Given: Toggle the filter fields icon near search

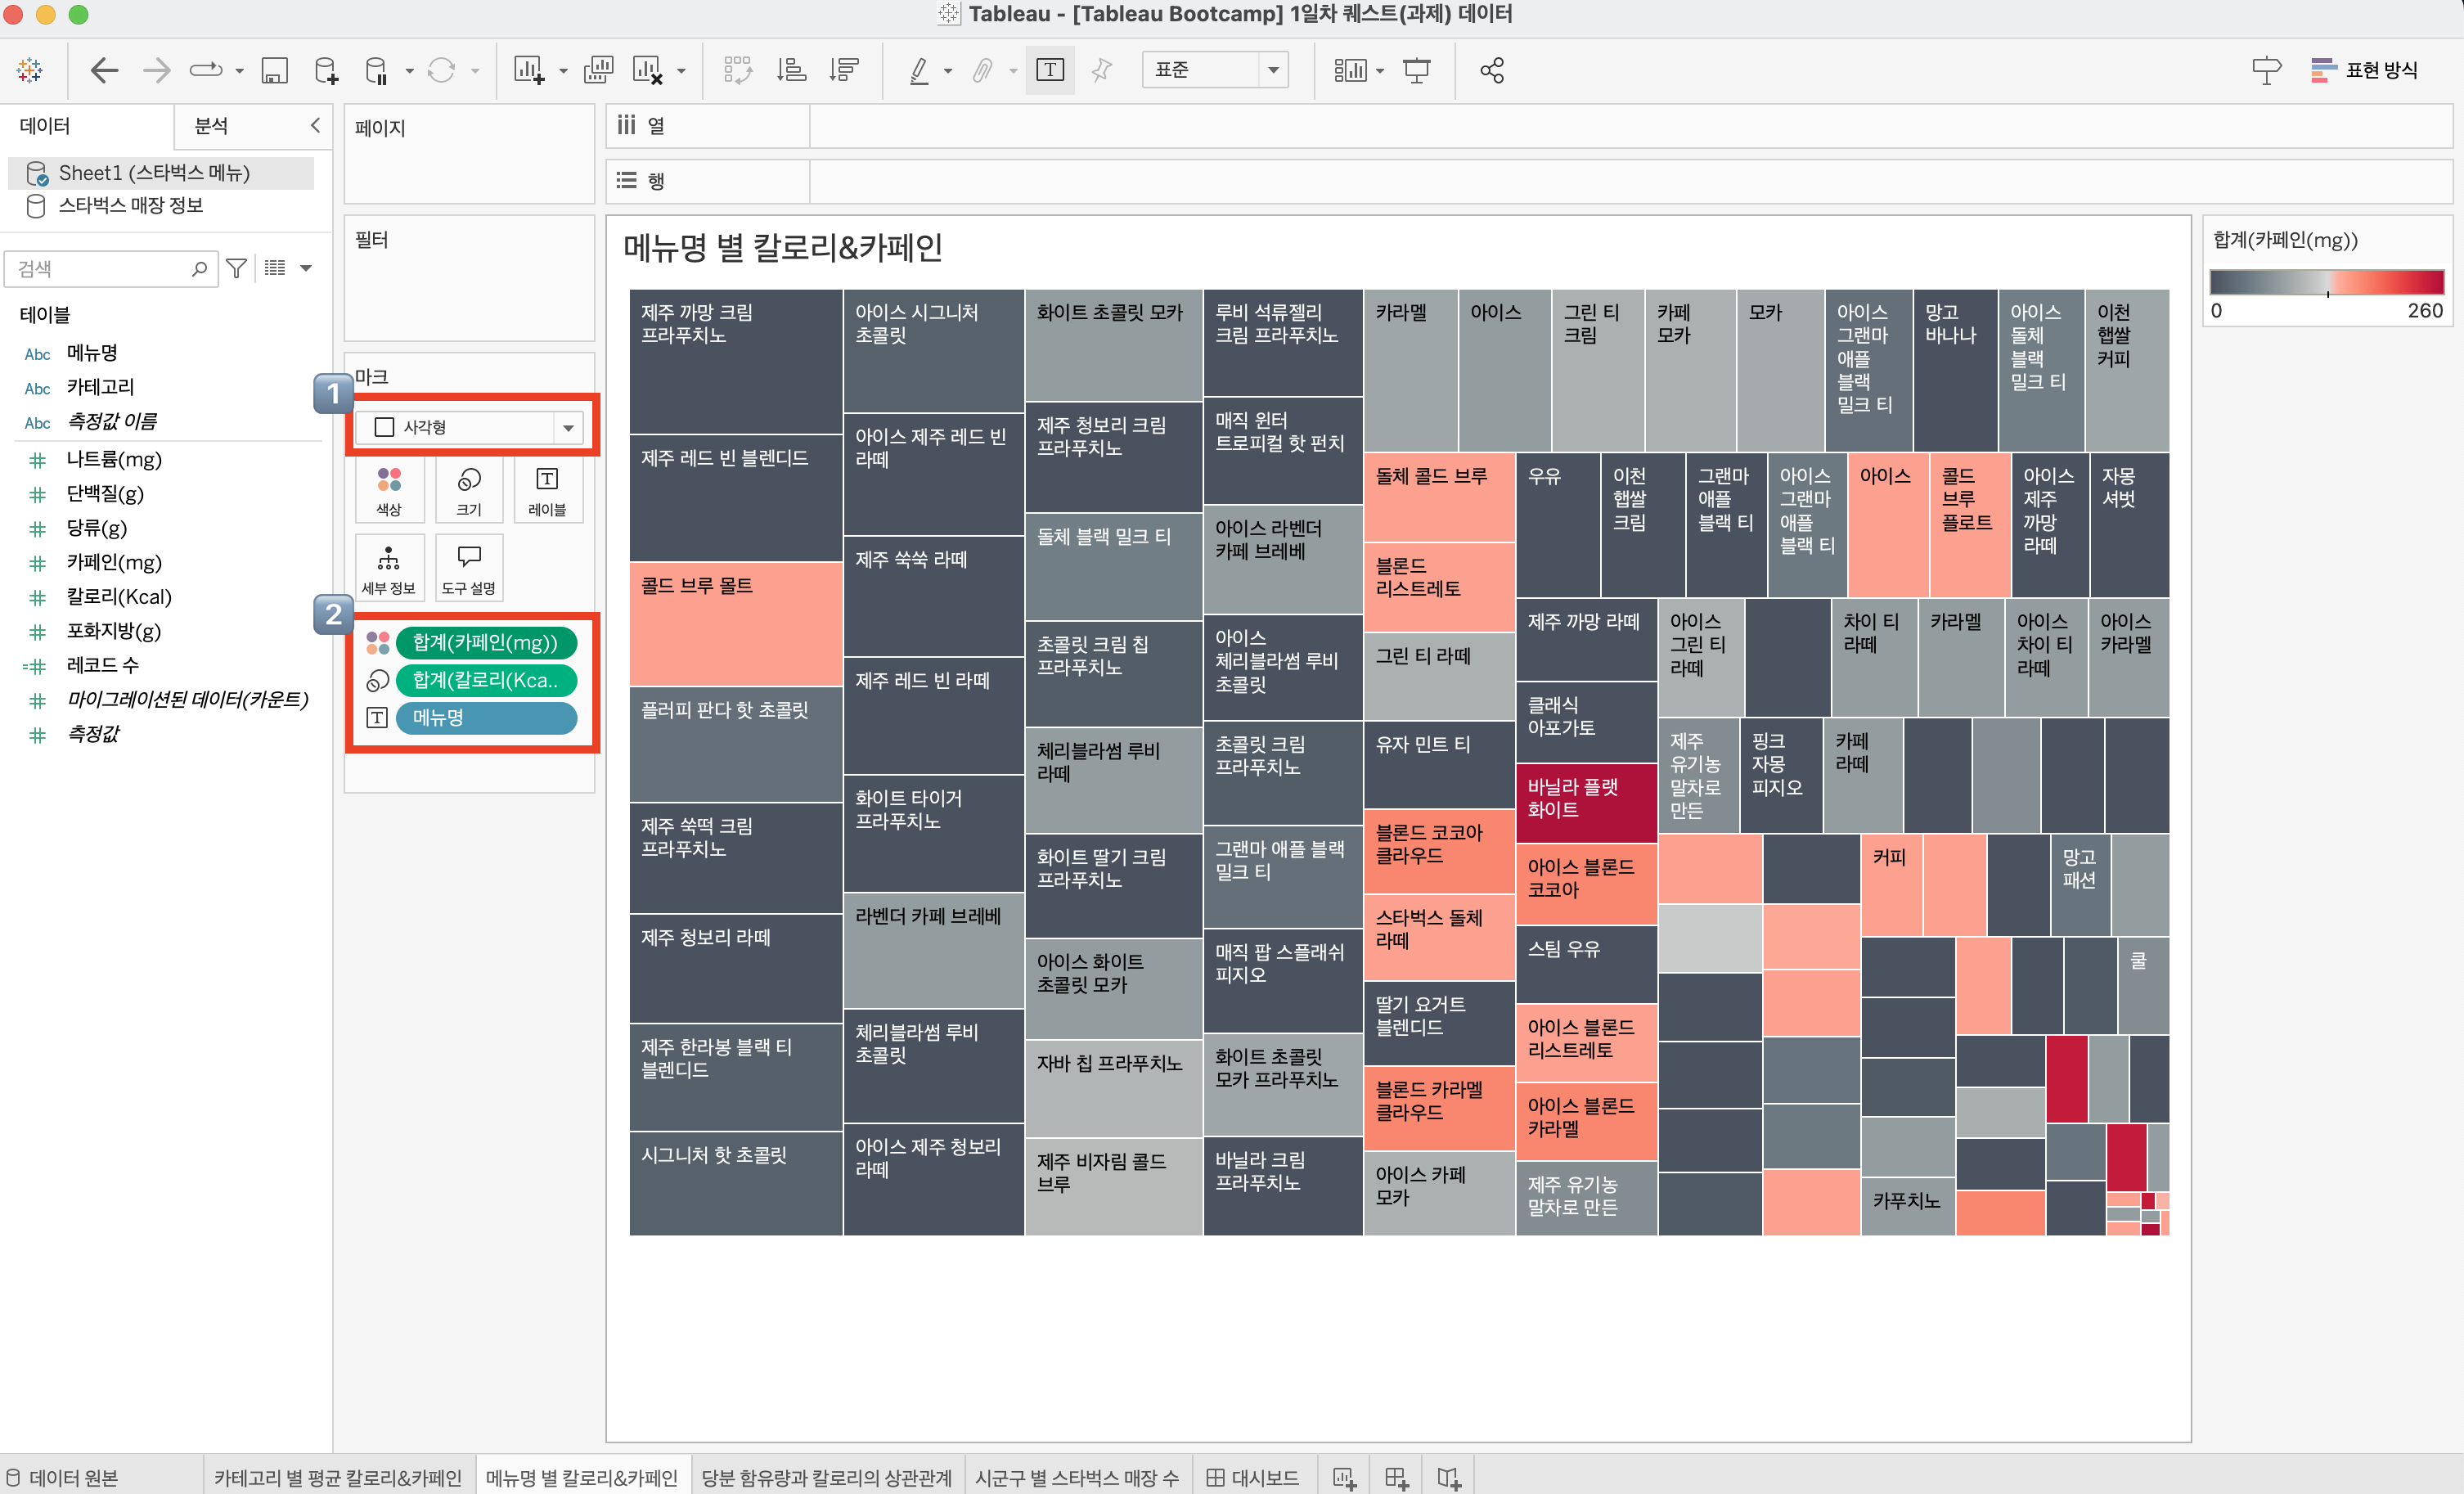Looking at the screenshot, I should 236,268.
